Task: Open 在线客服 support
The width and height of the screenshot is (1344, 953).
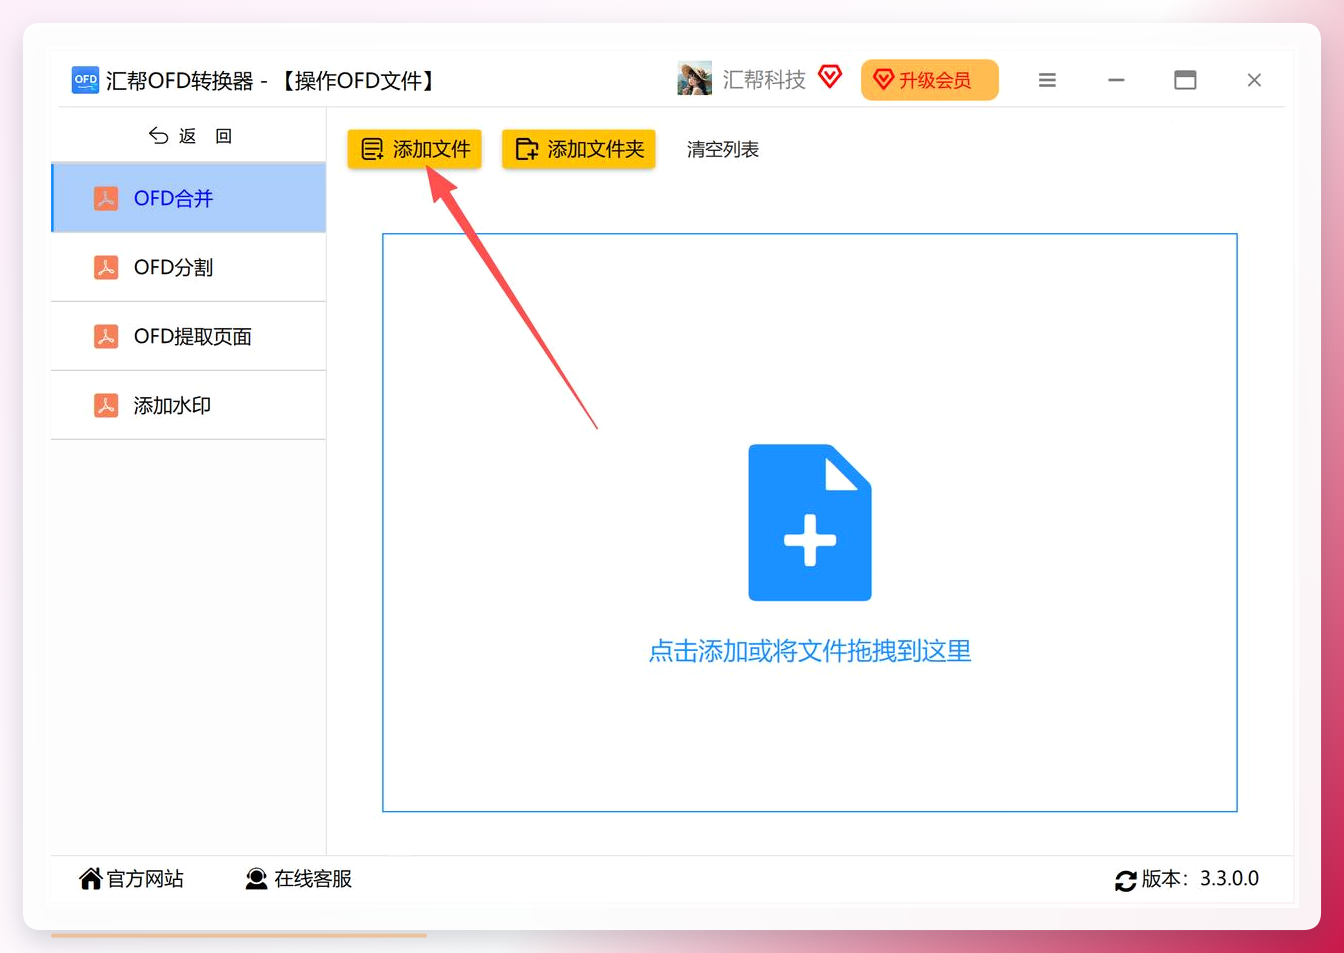Action: 299,879
